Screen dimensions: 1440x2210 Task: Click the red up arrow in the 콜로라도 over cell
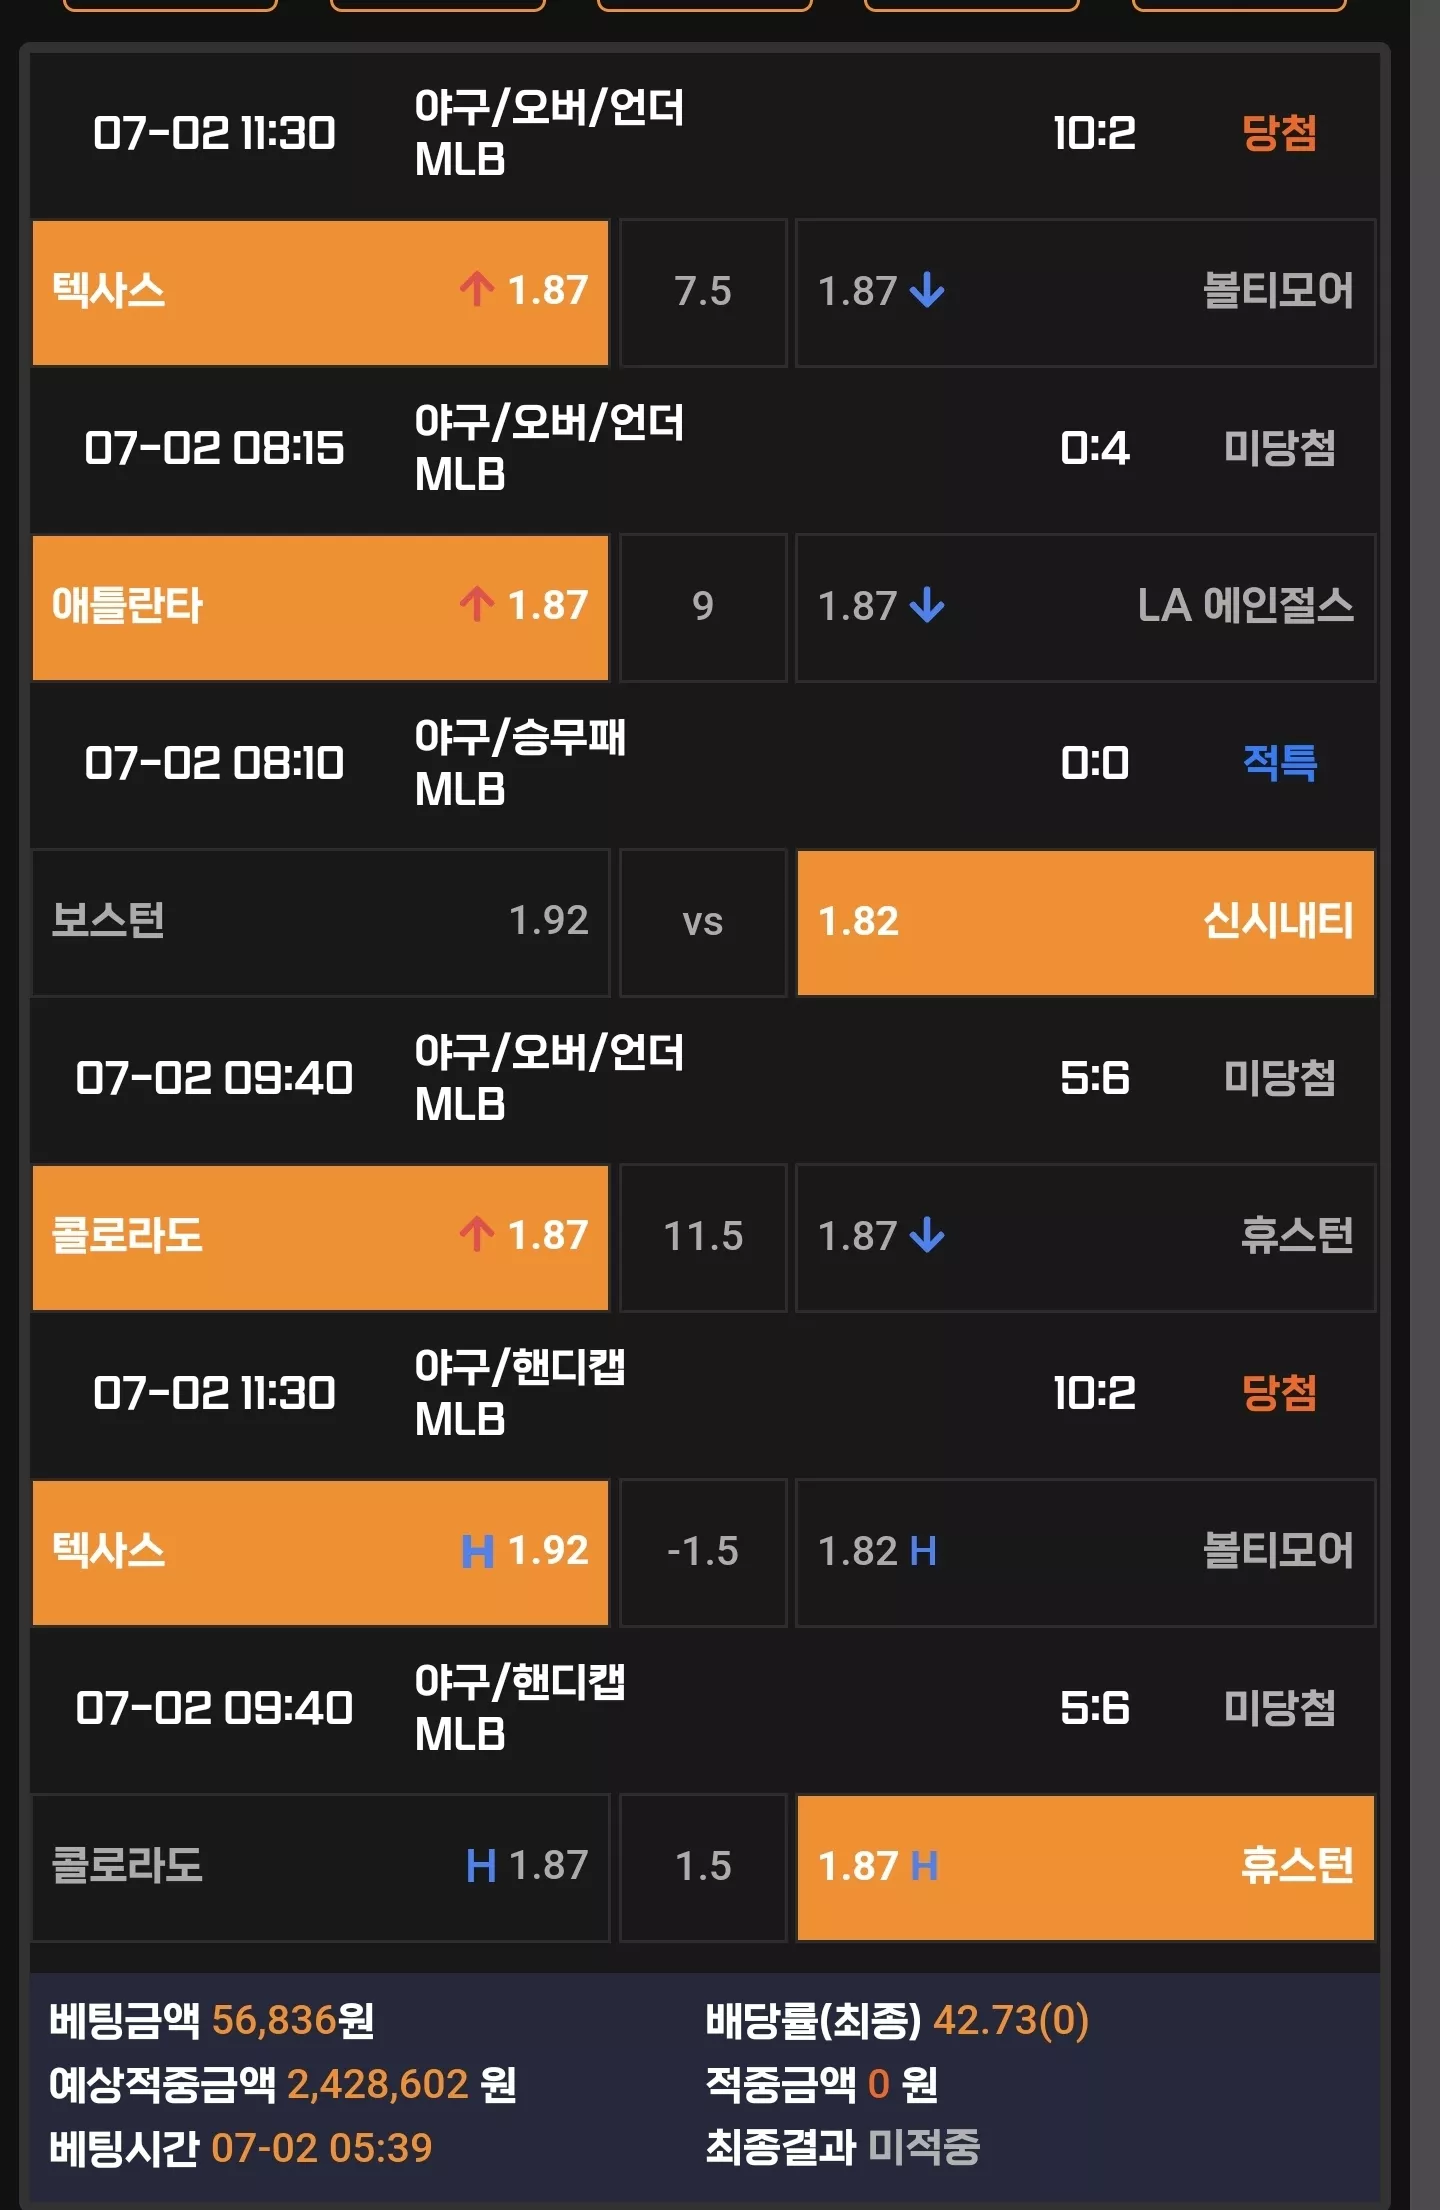[477, 1235]
